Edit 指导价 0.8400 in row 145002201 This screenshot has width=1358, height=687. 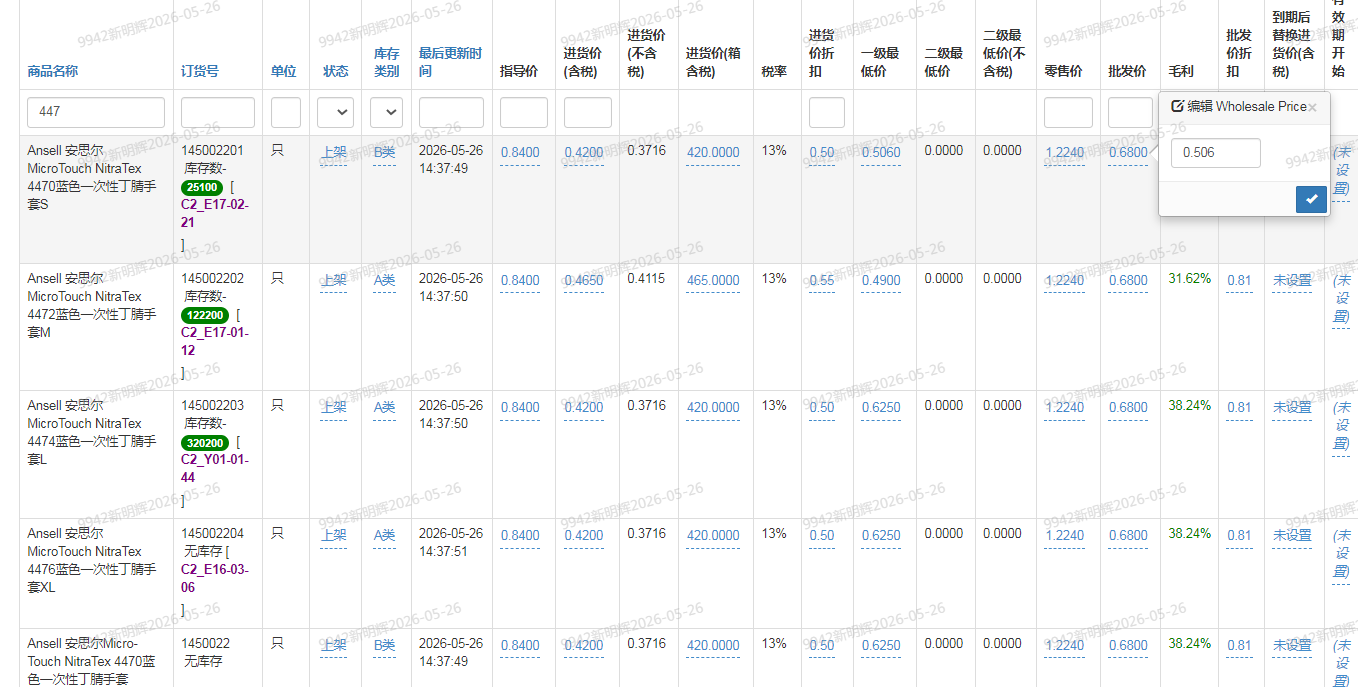[520, 153]
